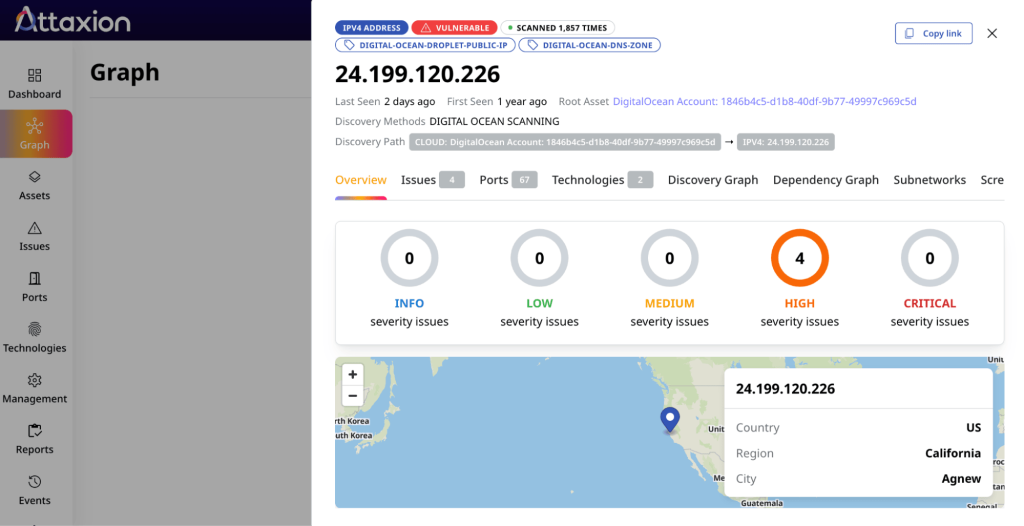Open the Ports tab with 67 badge
The height and width of the screenshot is (526, 1024).
pos(508,180)
